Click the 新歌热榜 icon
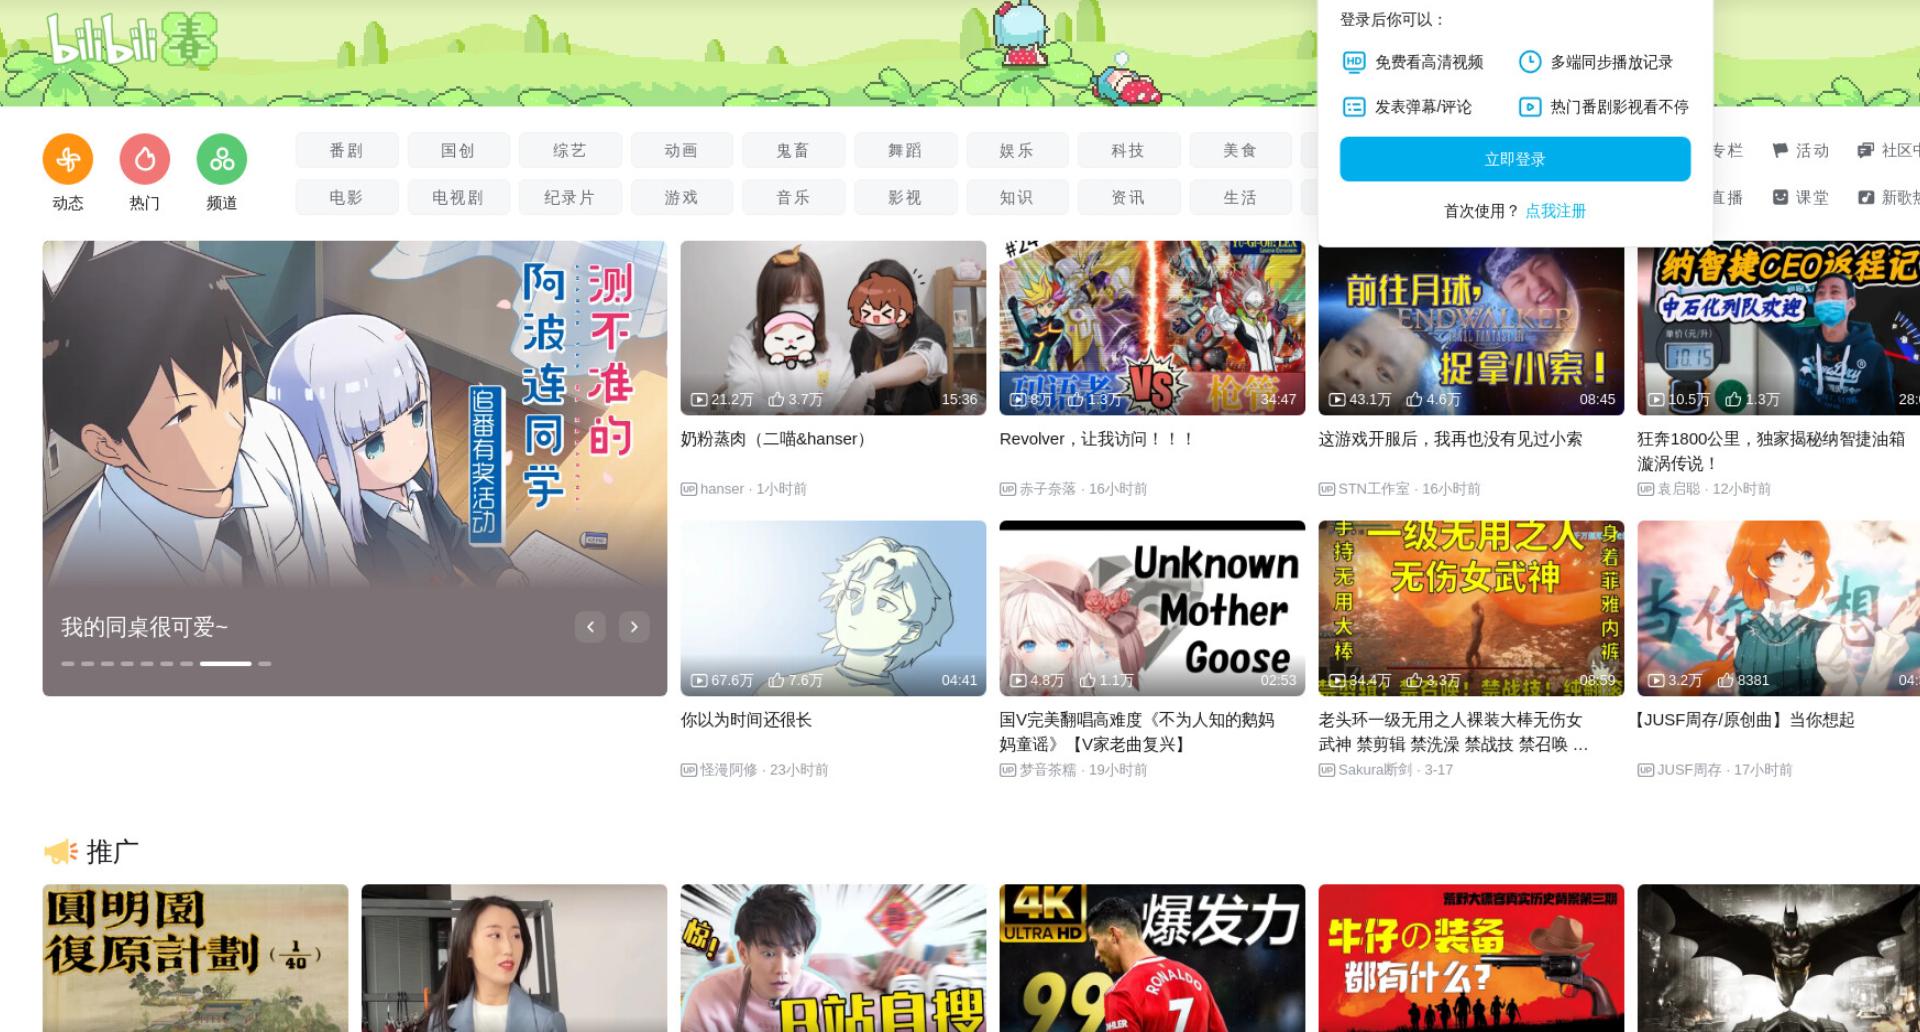The height and width of the screenshot is (1032, 1920). (x=1865, y=197)
